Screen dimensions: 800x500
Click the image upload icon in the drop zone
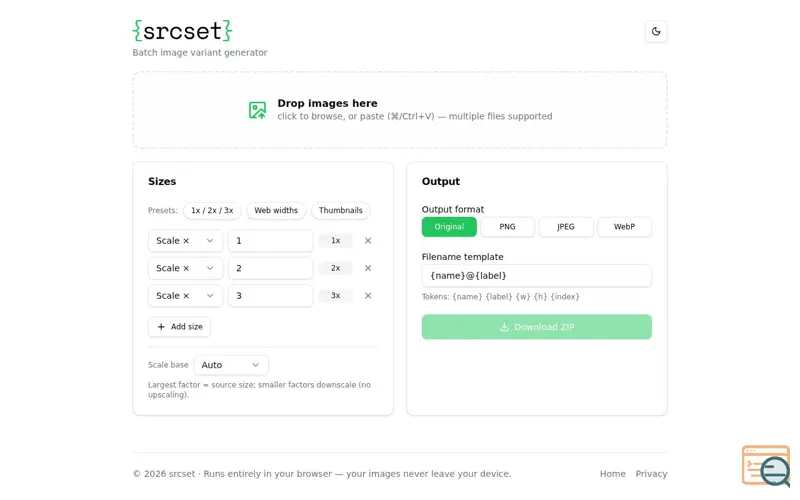pos(257,110)
